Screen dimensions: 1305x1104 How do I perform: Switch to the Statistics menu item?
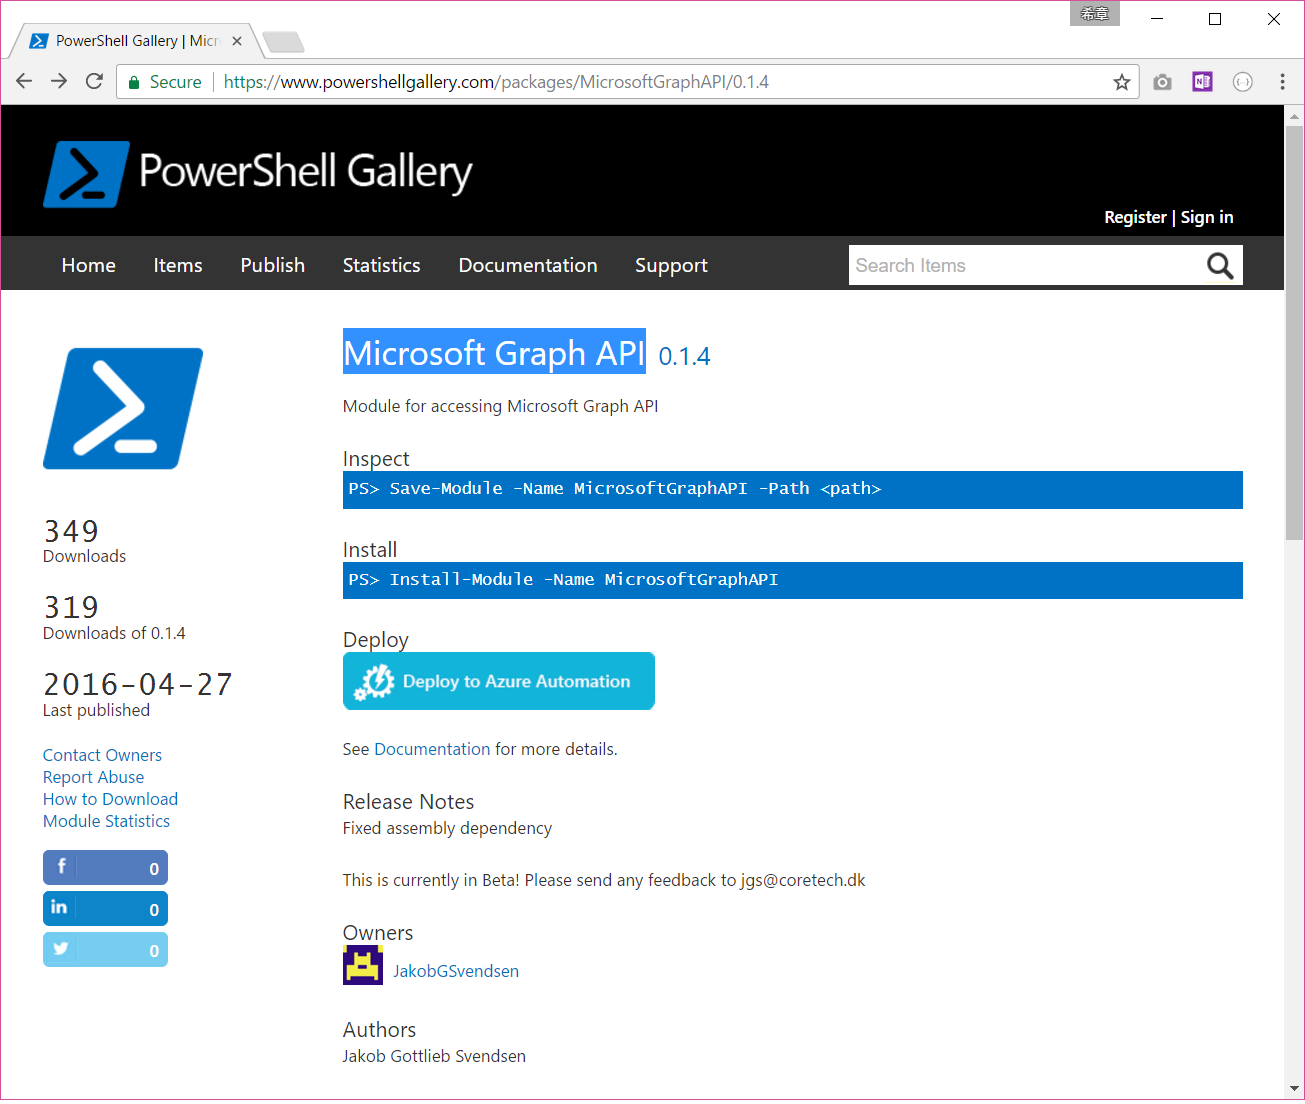(x=381, y=264)
